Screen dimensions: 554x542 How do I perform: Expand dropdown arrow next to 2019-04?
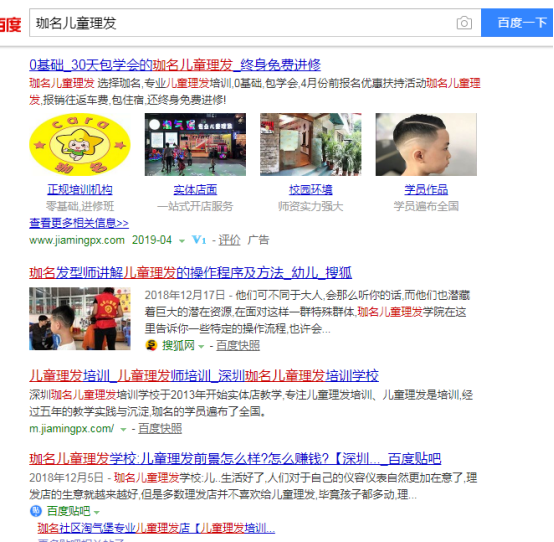click(182, 241)
